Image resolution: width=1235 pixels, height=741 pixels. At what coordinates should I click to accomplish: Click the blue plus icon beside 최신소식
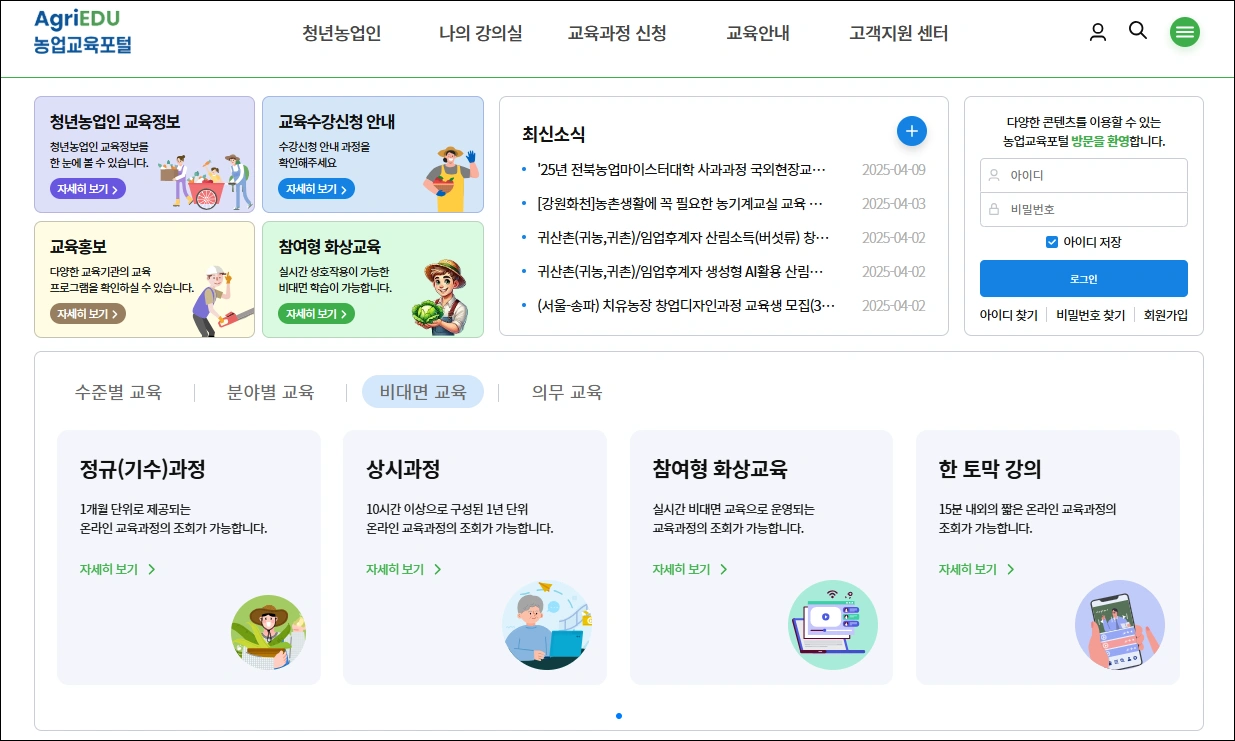(x=911, y=130)
